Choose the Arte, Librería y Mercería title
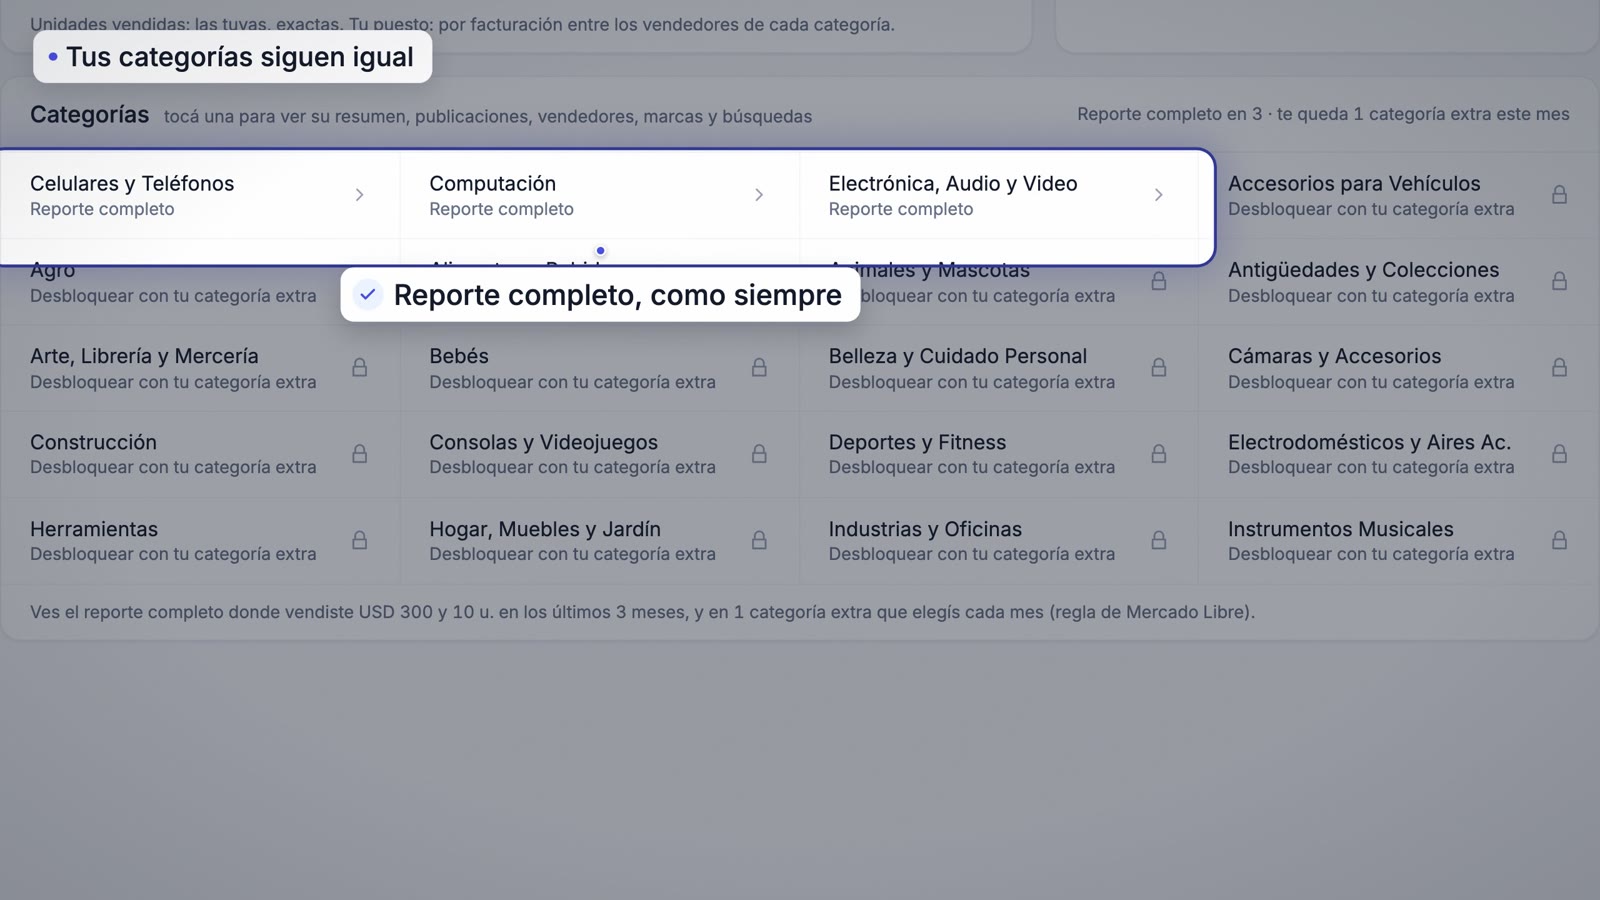 144,356
